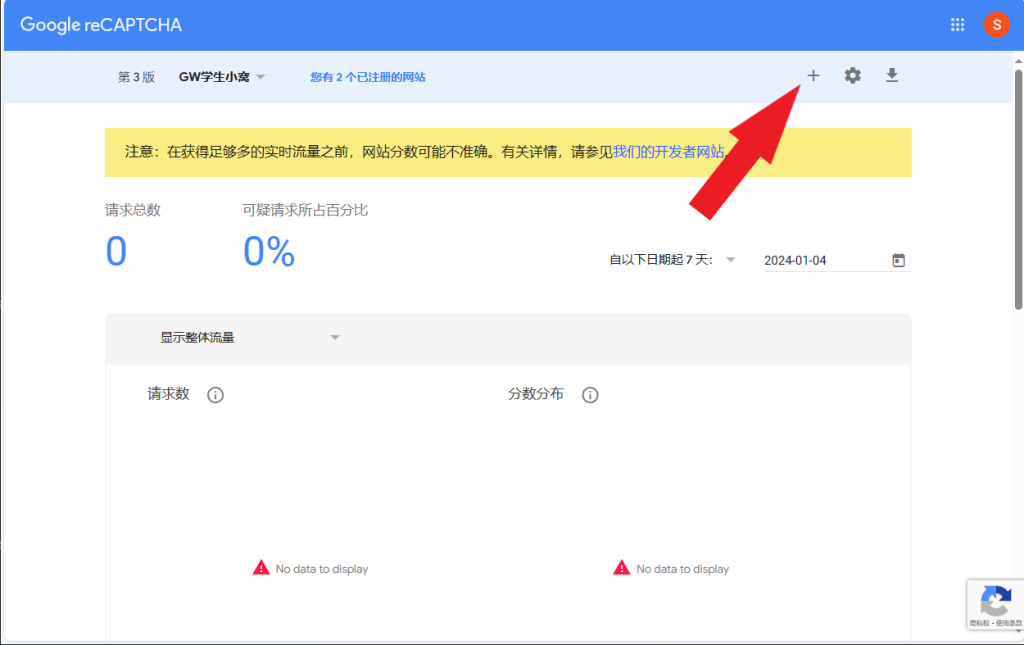The image size is (1024, 645).
Task: Click the vertical page scrollbar
Action: point(1018,189)
